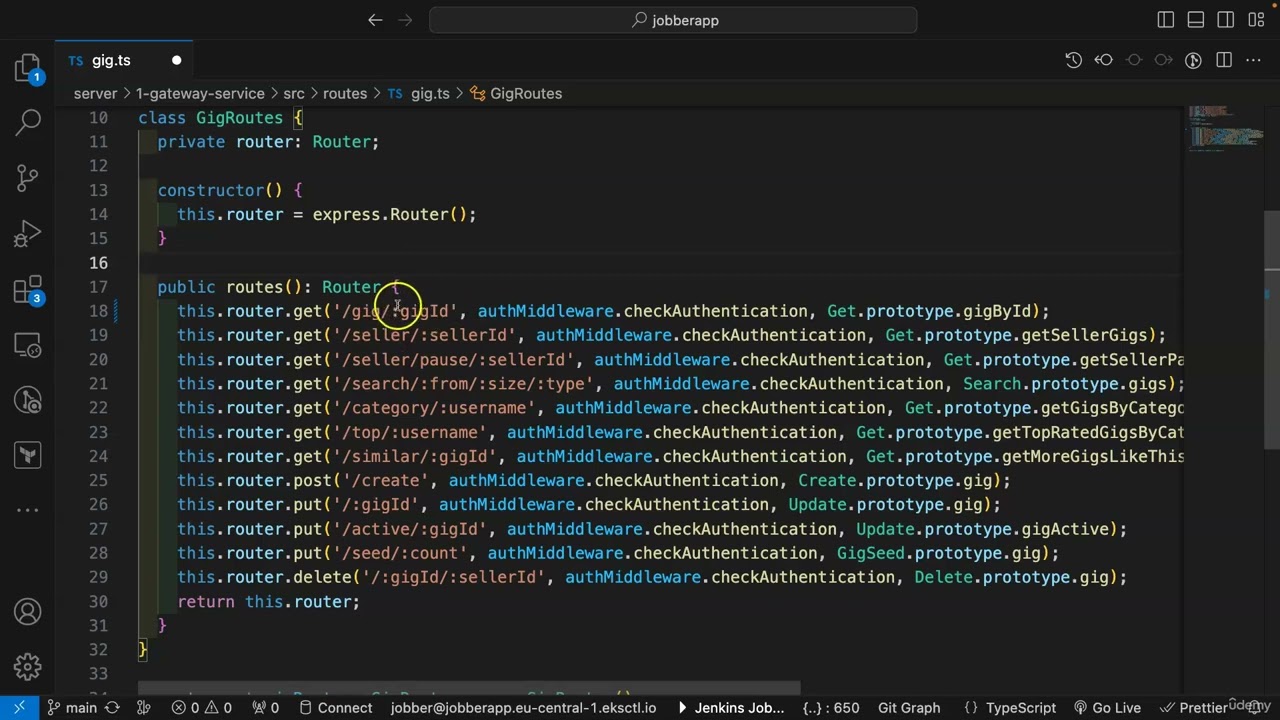The height and width of the screenshot is (720, 1280).
Task: Open the Git graph circle icon in editor toolbar
Action: pyautogui.click(x=1193, y=60)
